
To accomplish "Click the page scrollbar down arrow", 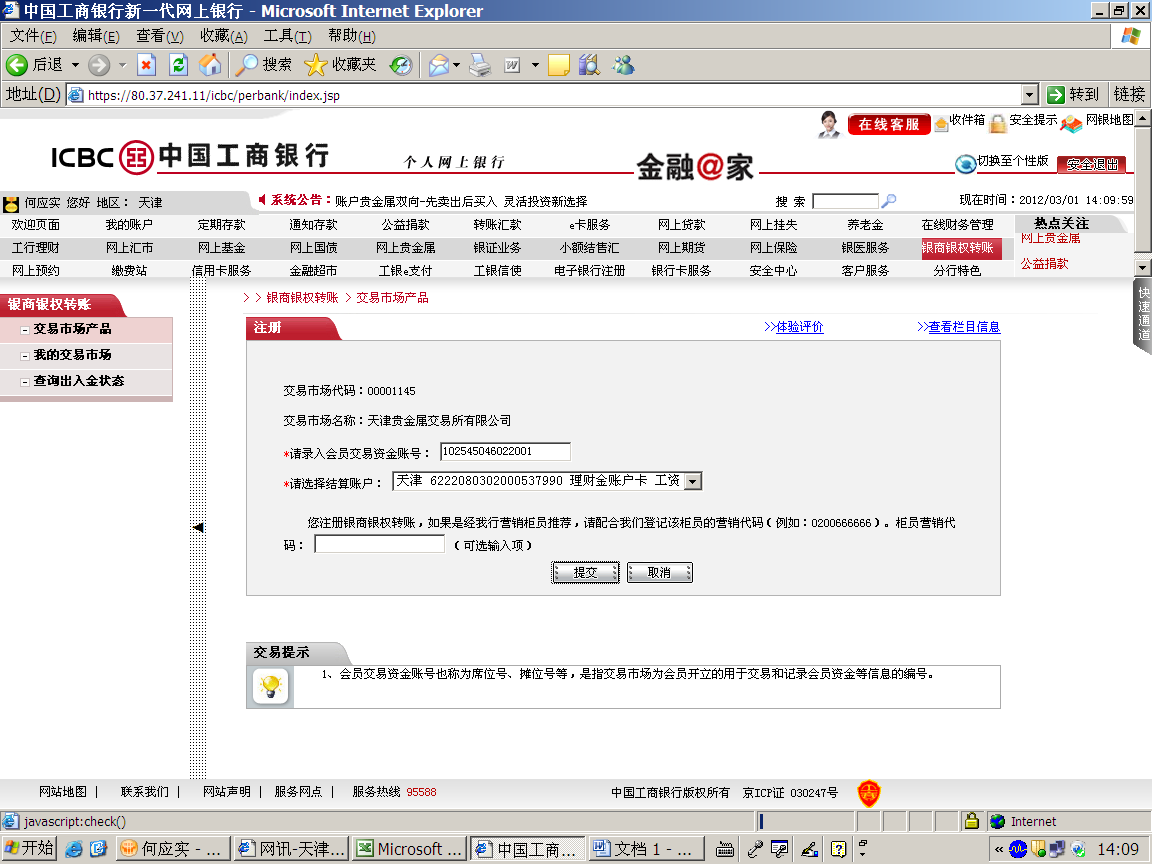I will point(1143,267).
